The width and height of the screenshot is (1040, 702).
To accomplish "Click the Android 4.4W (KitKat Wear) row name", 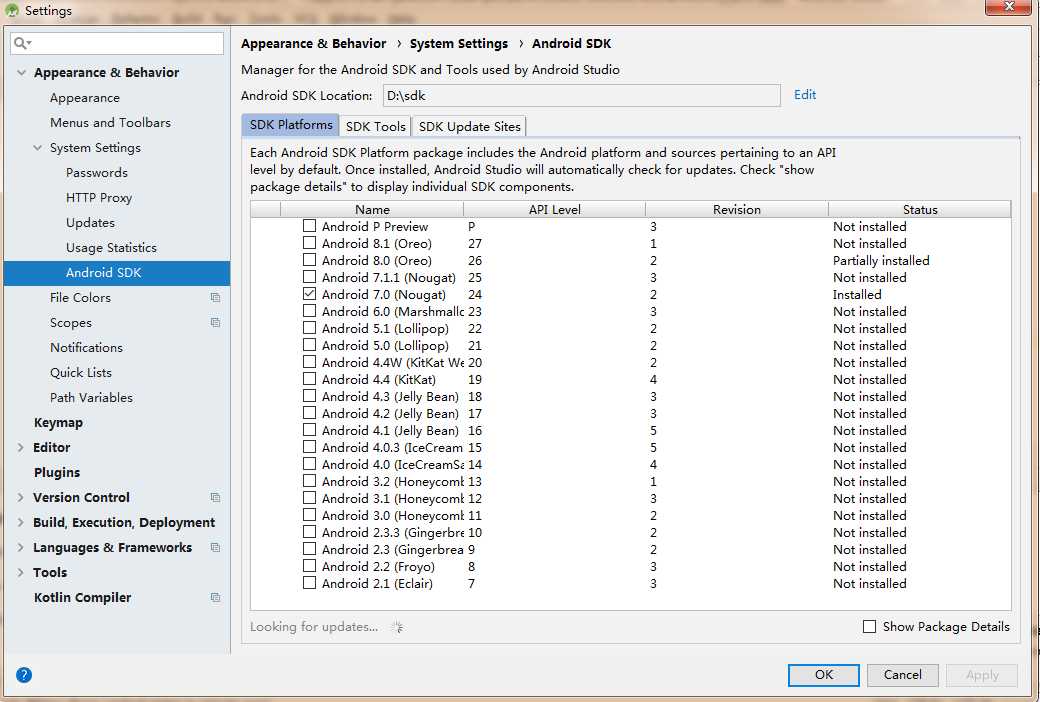I will (x=393, y=362).
